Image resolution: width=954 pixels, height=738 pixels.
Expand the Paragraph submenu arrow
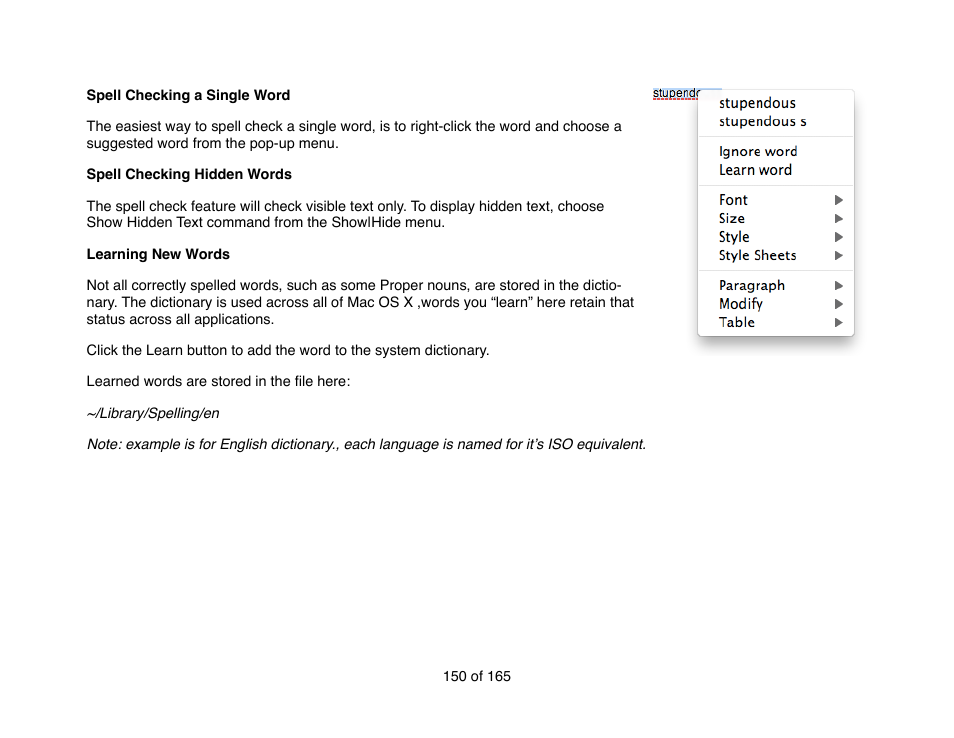[x=838, y=285]
